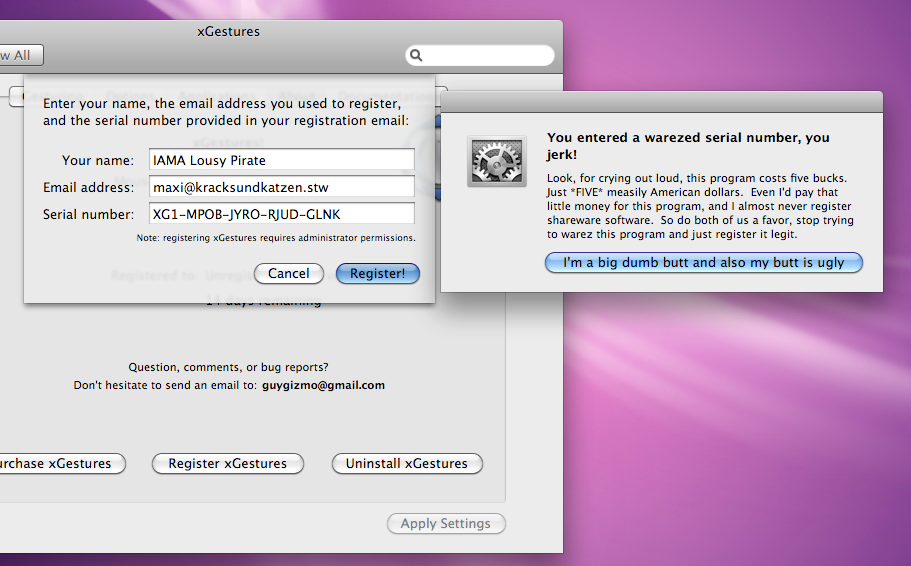The height and width of the screenshot is (566, 911).
Task: Click the Register xGestures button
Action: coord(228,464)
